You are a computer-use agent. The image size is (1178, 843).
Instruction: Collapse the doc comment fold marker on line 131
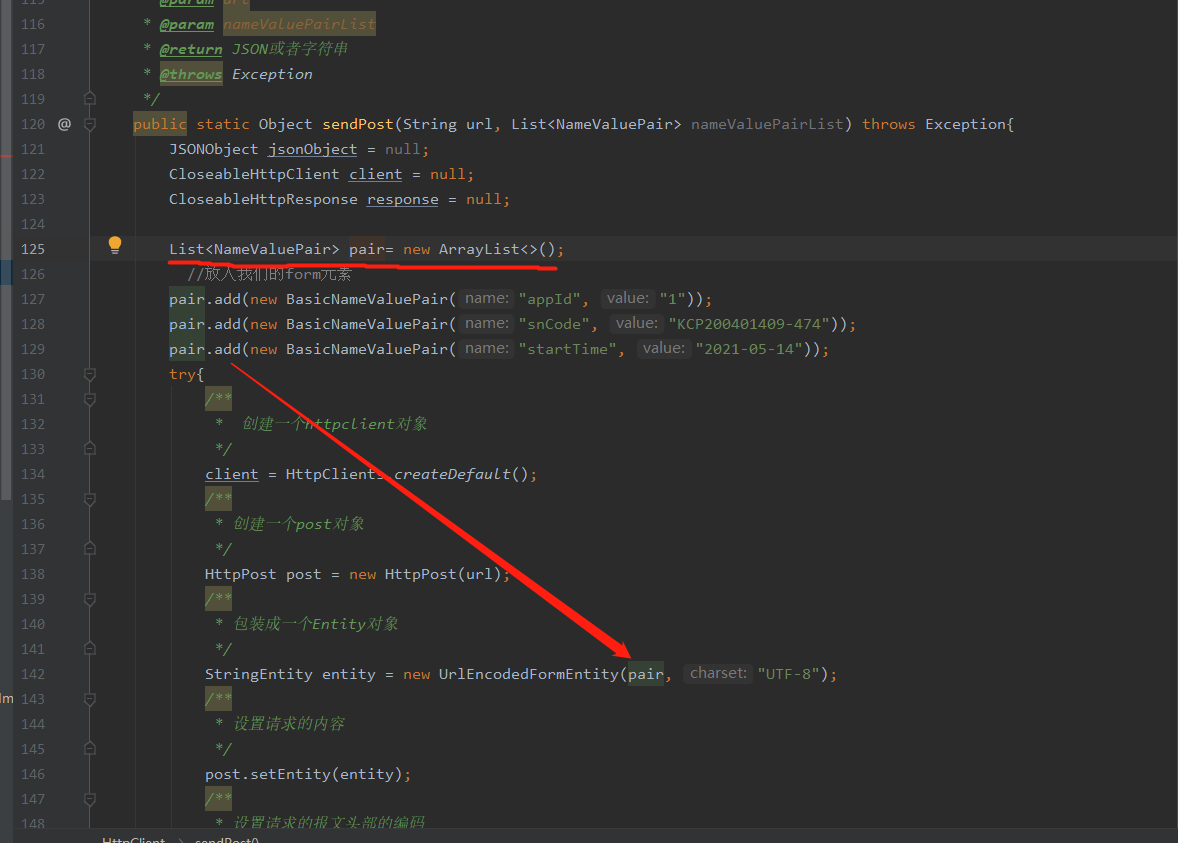(x=89, y=399)
